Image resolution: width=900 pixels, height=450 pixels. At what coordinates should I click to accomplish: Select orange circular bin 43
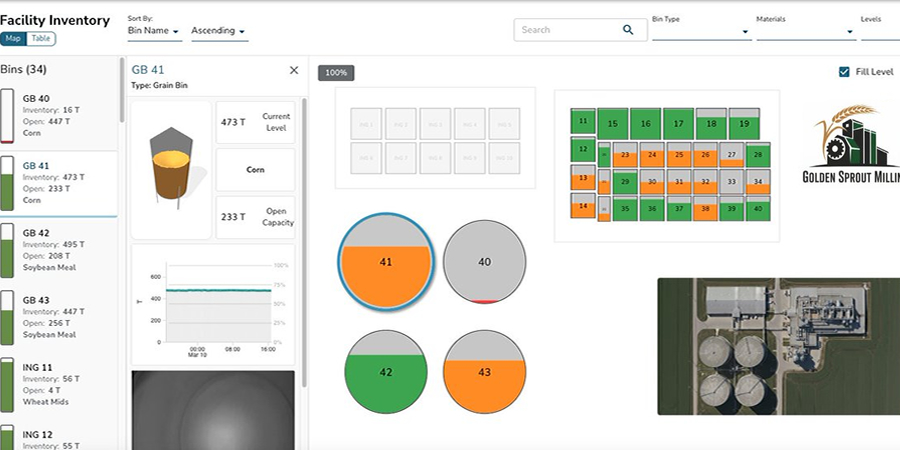pos(485,370)
